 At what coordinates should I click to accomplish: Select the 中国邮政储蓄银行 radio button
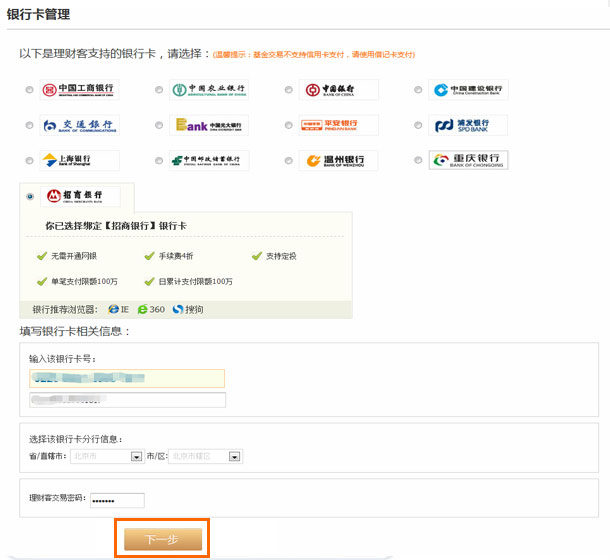[159, 161]
